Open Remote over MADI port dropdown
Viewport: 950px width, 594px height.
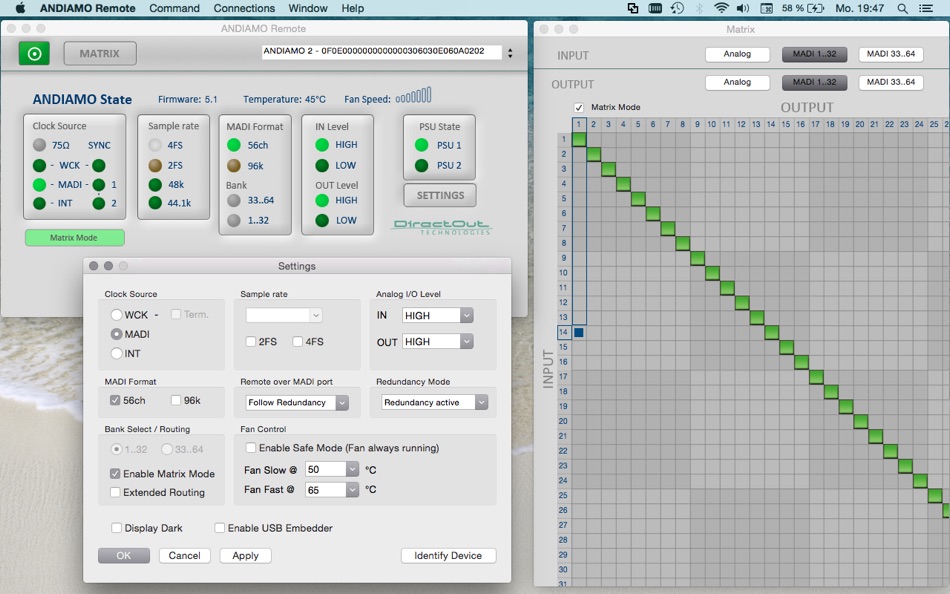pos(297,402)
